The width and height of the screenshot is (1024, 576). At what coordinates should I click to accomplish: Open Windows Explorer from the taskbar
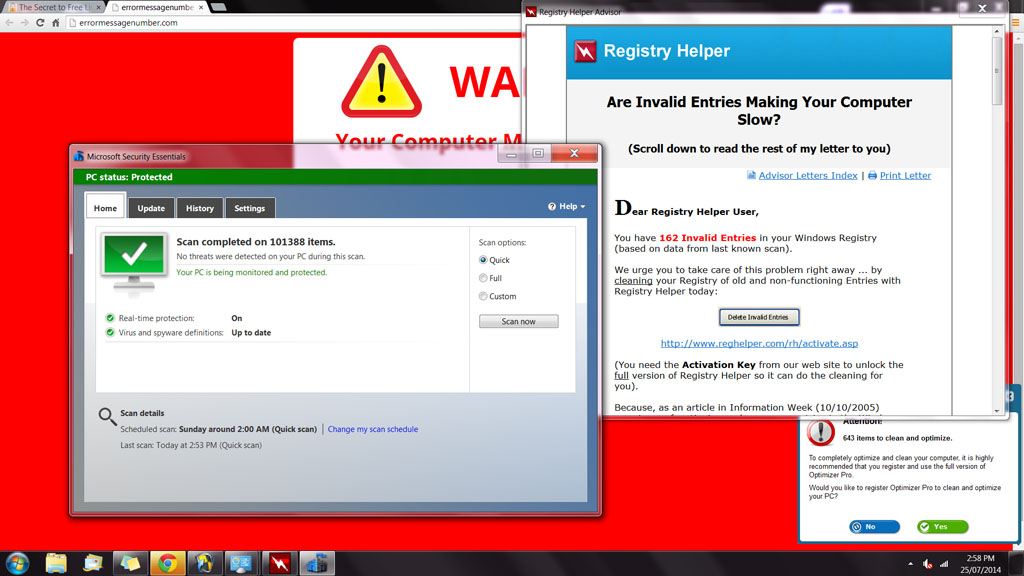click(x=56, y=563)
